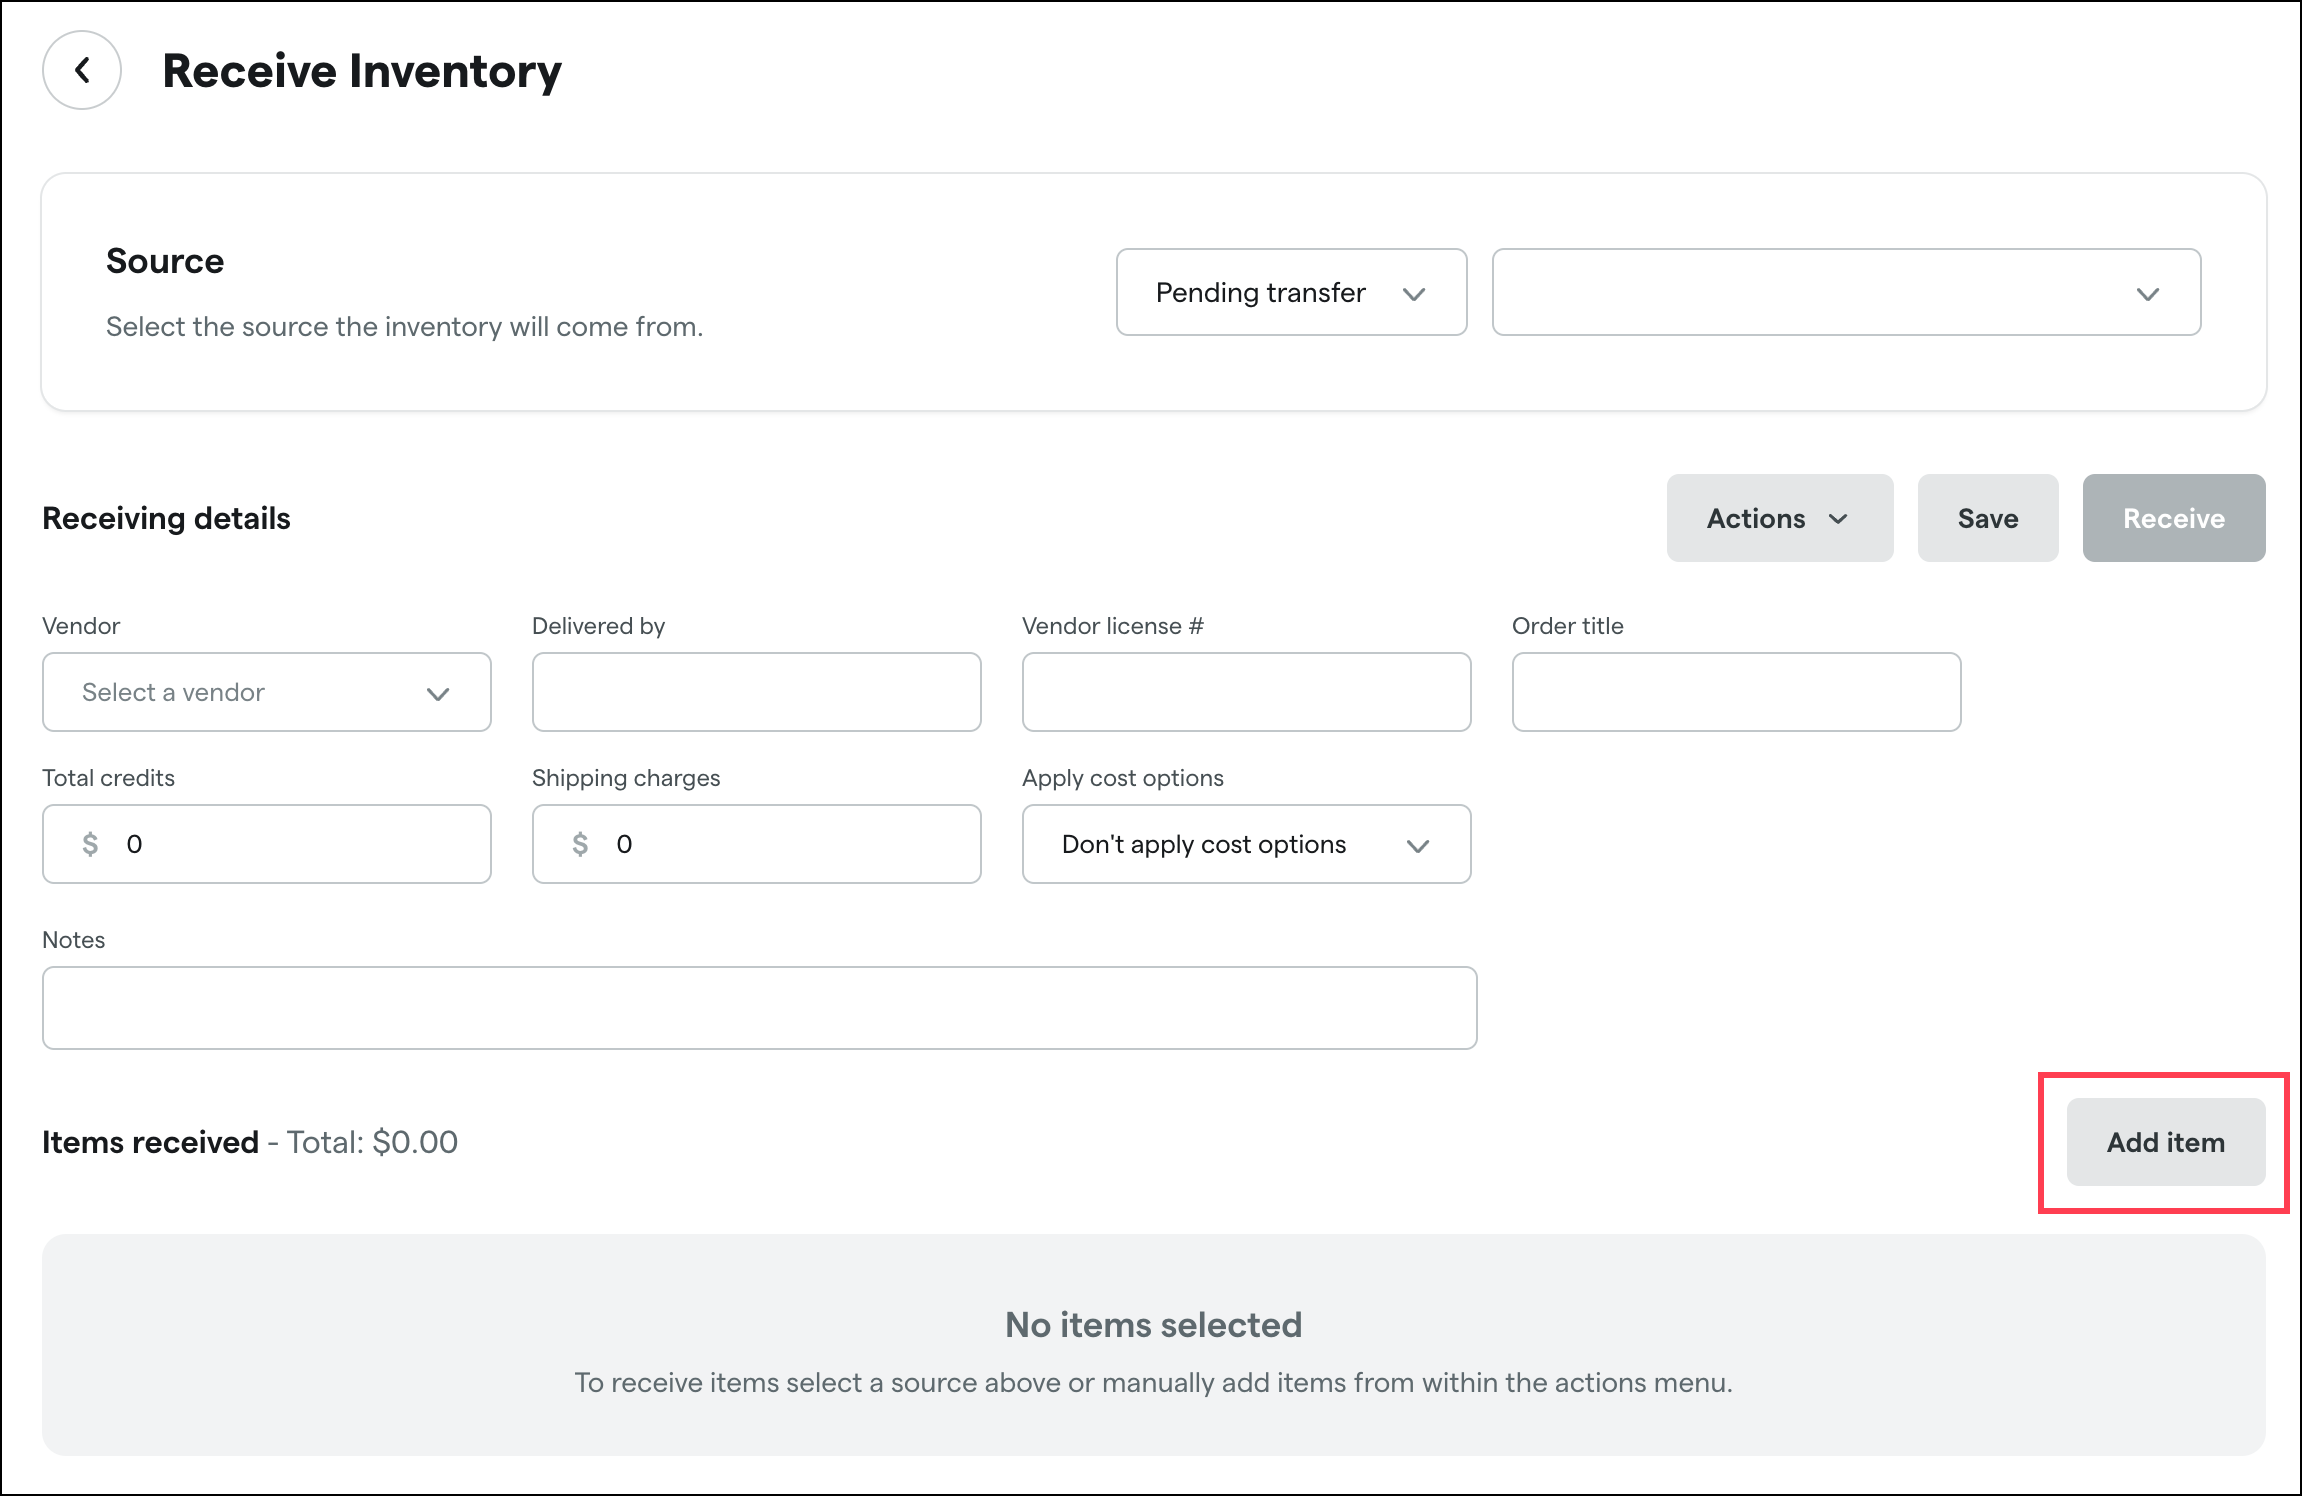
Task: Open the Pending transfer source dropdown
Action: (x=1290, y=292)
